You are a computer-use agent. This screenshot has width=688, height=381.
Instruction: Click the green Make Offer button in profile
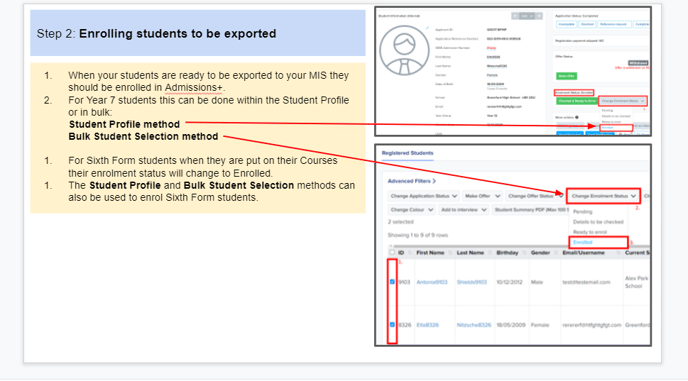click(x=566, y=76)
